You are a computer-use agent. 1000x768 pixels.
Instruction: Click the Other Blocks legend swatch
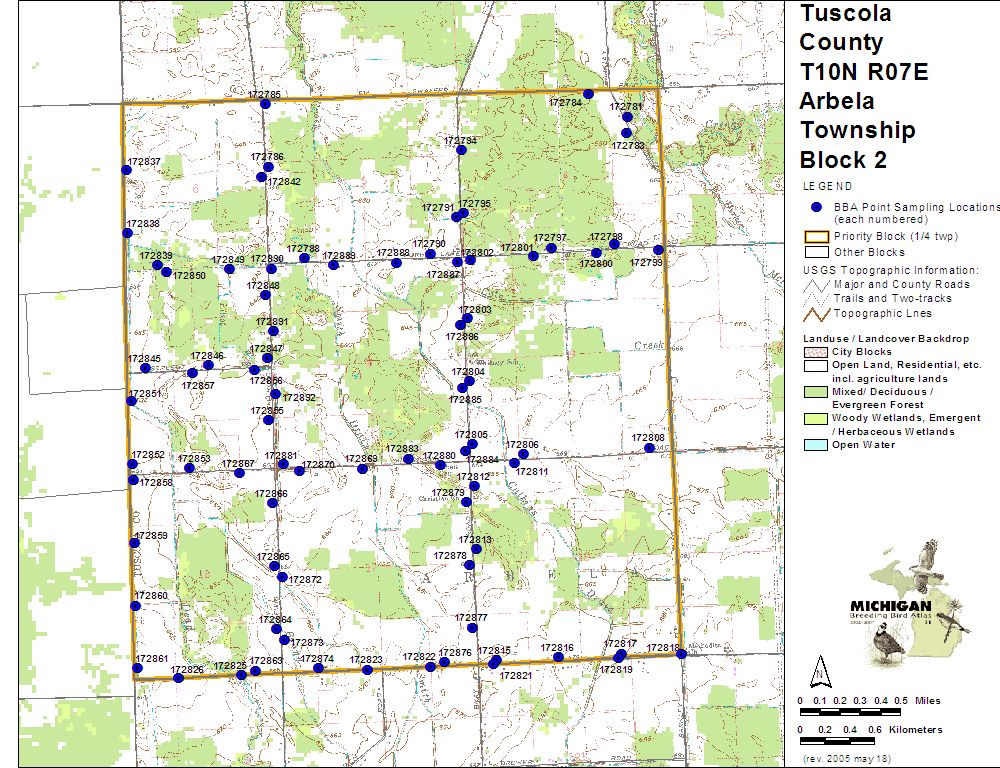[x=815, y=252]
